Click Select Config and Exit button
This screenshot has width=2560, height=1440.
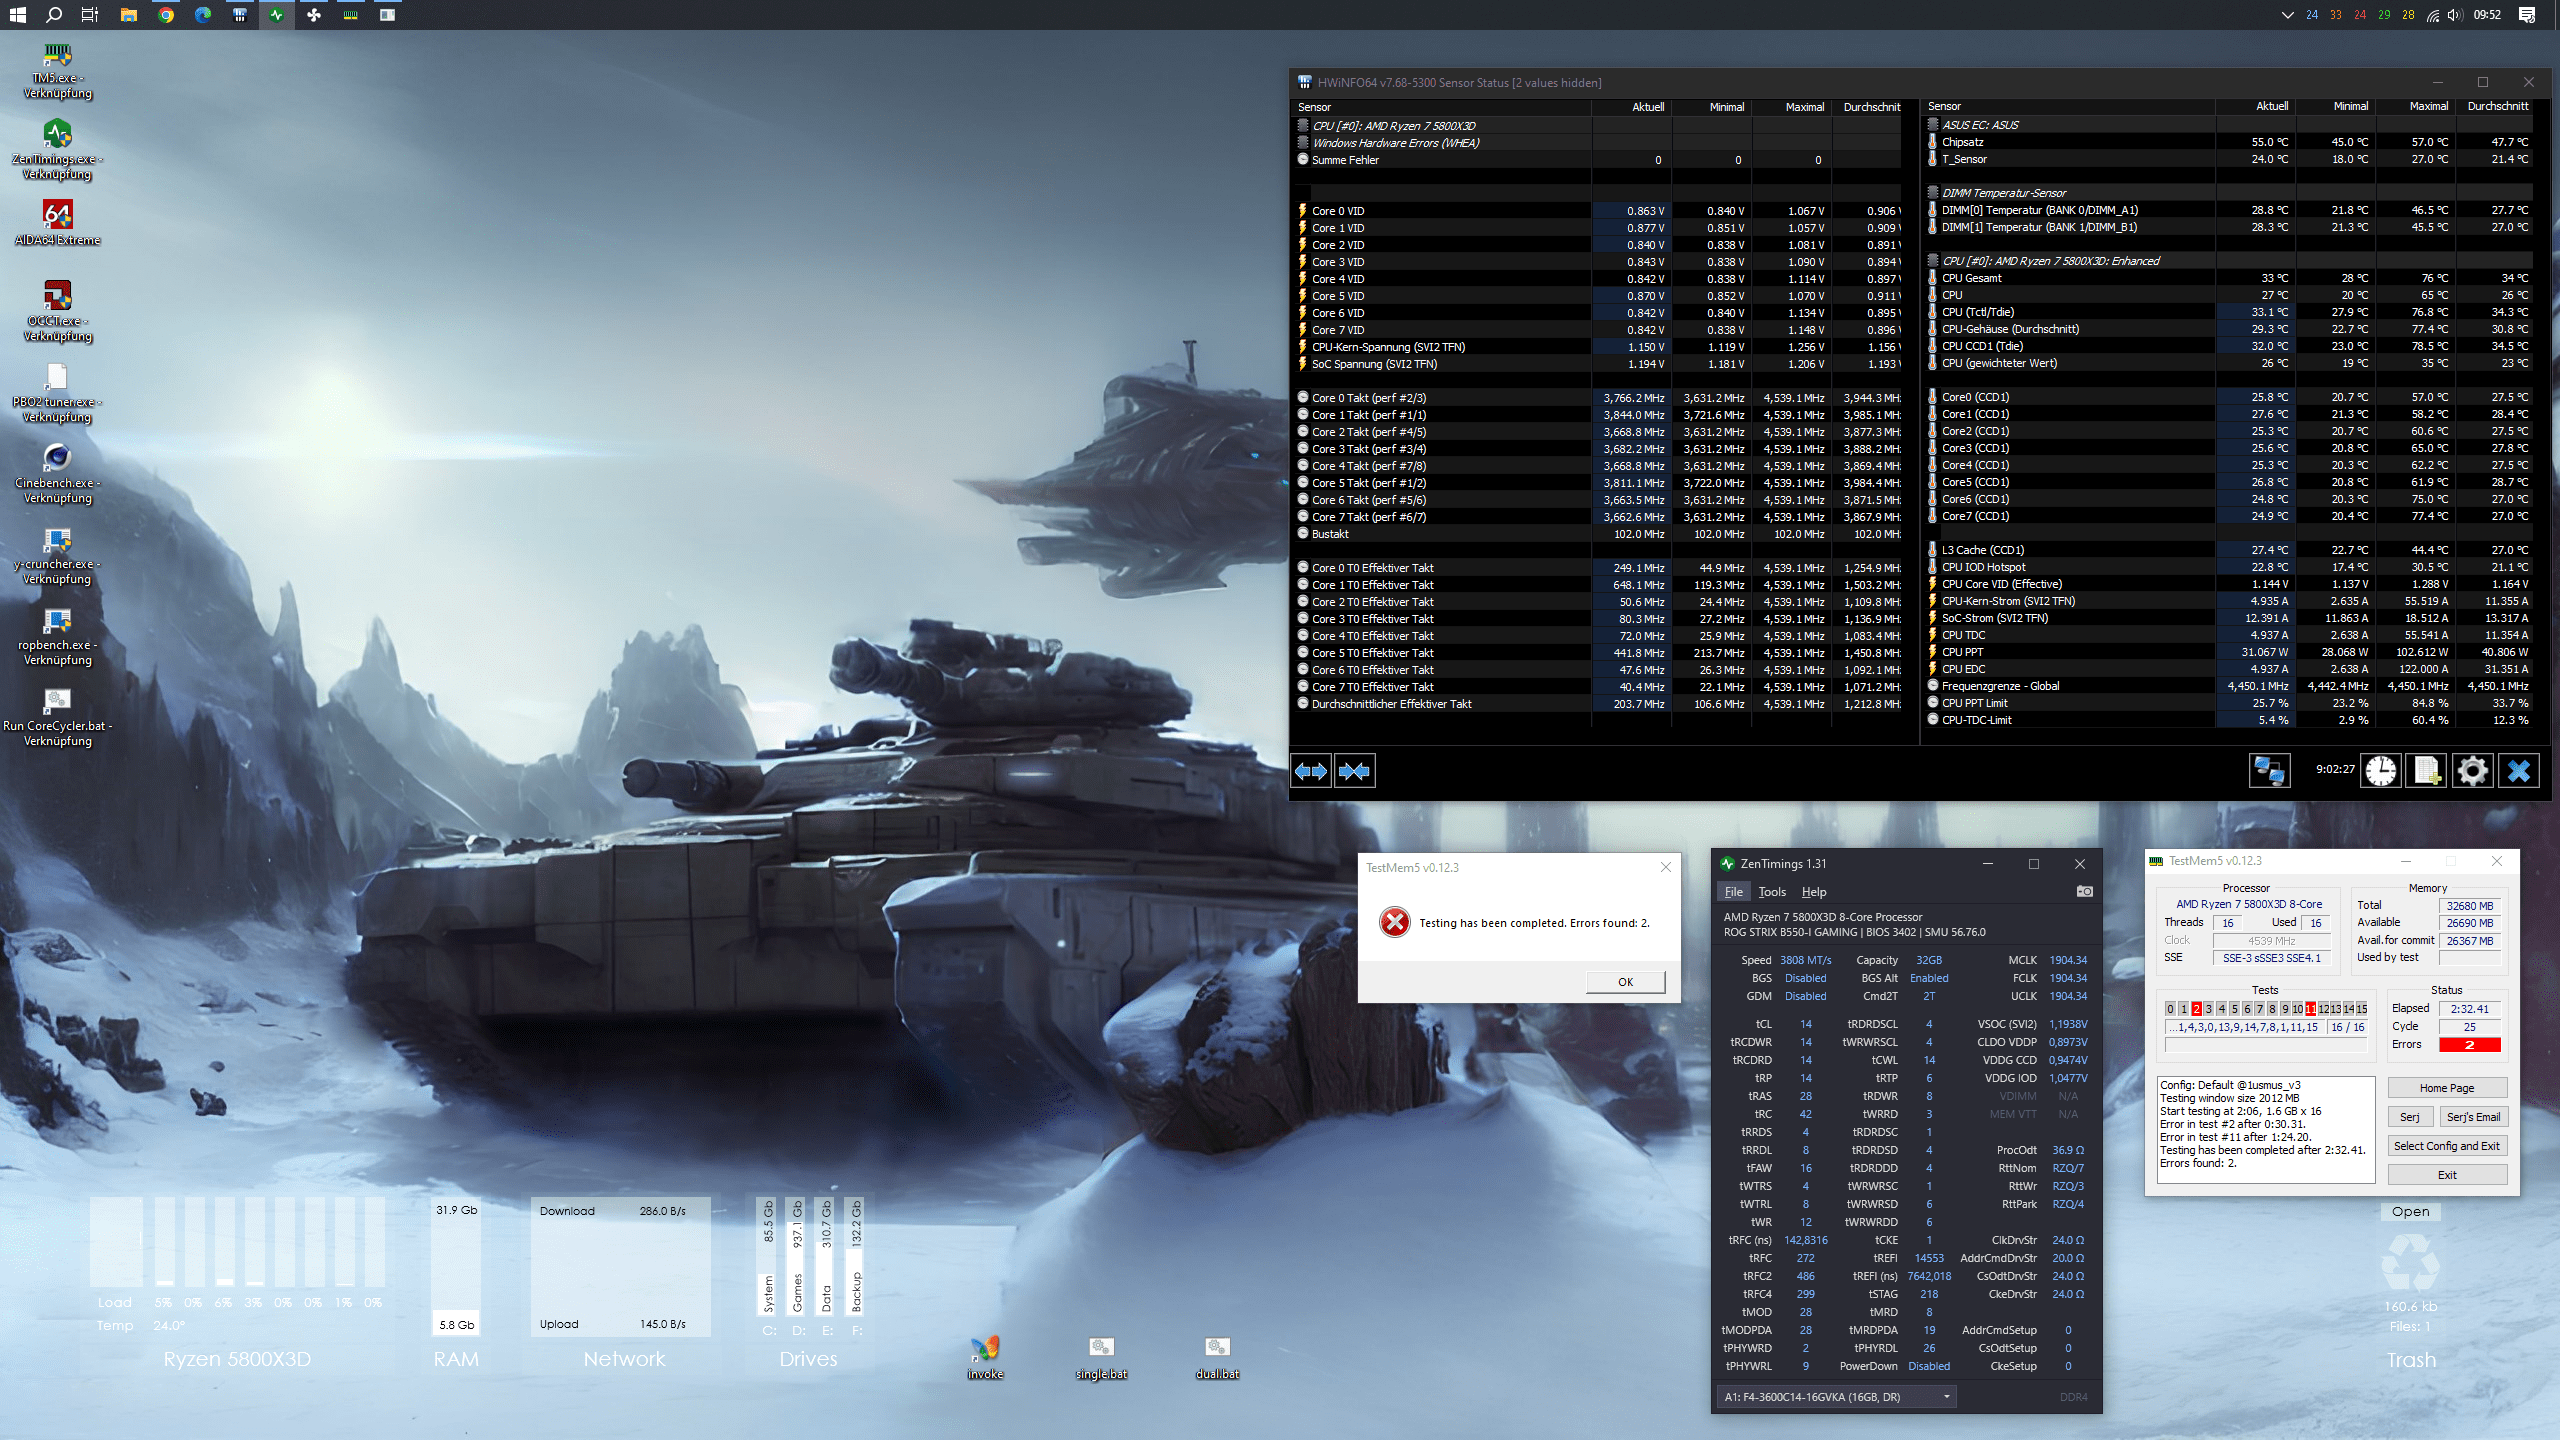[2447, 1146]
